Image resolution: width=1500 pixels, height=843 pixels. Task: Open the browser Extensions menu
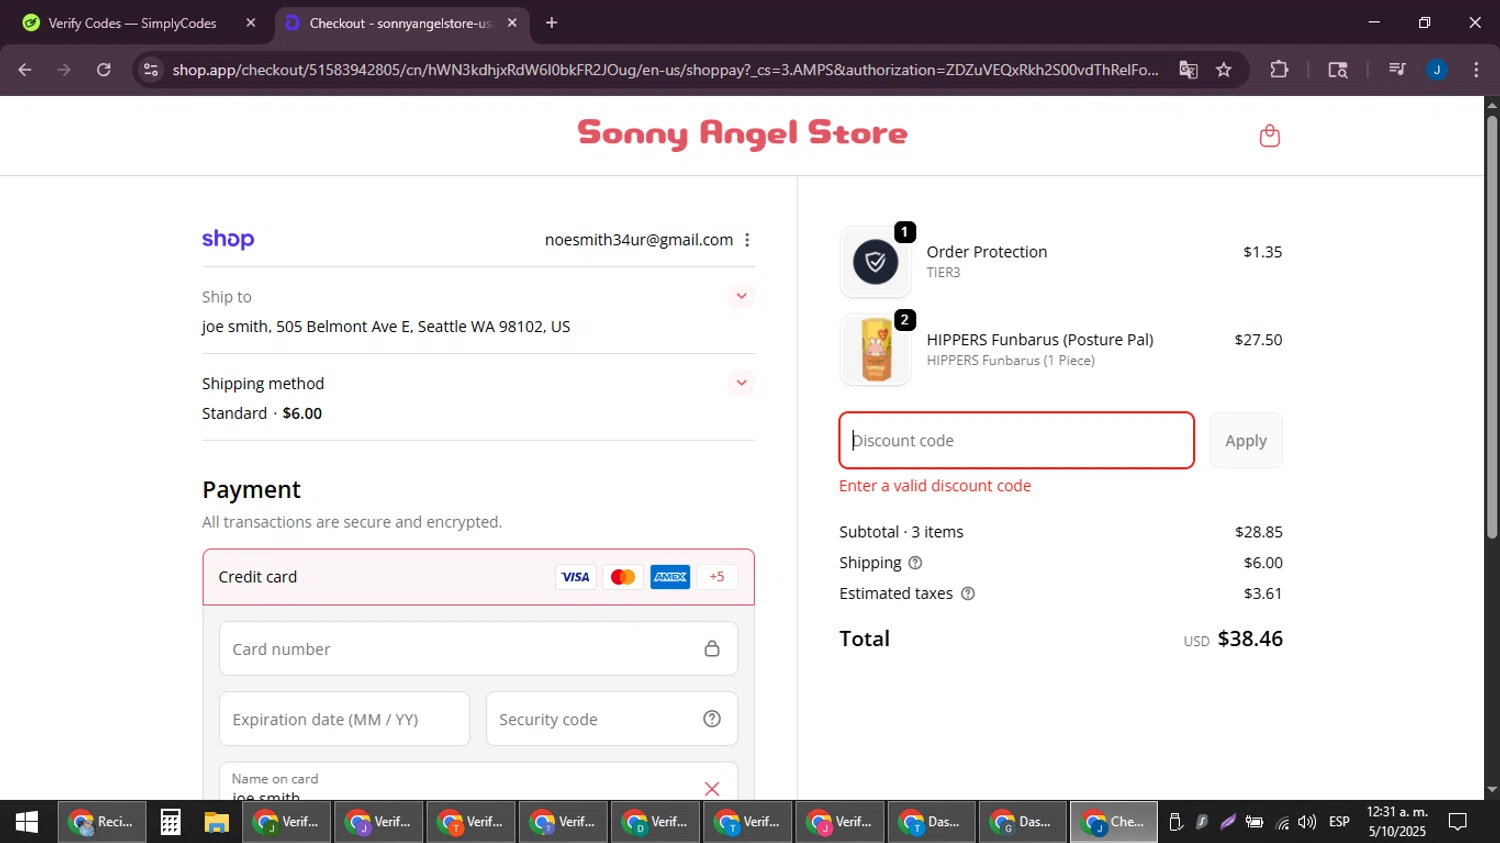[1279, 70]
